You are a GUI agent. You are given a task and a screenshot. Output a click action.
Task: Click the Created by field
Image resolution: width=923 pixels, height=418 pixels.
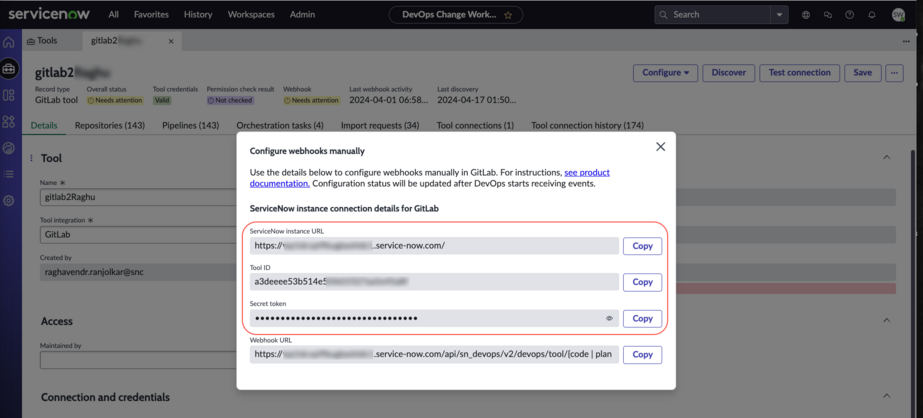(x=138, y=272)
